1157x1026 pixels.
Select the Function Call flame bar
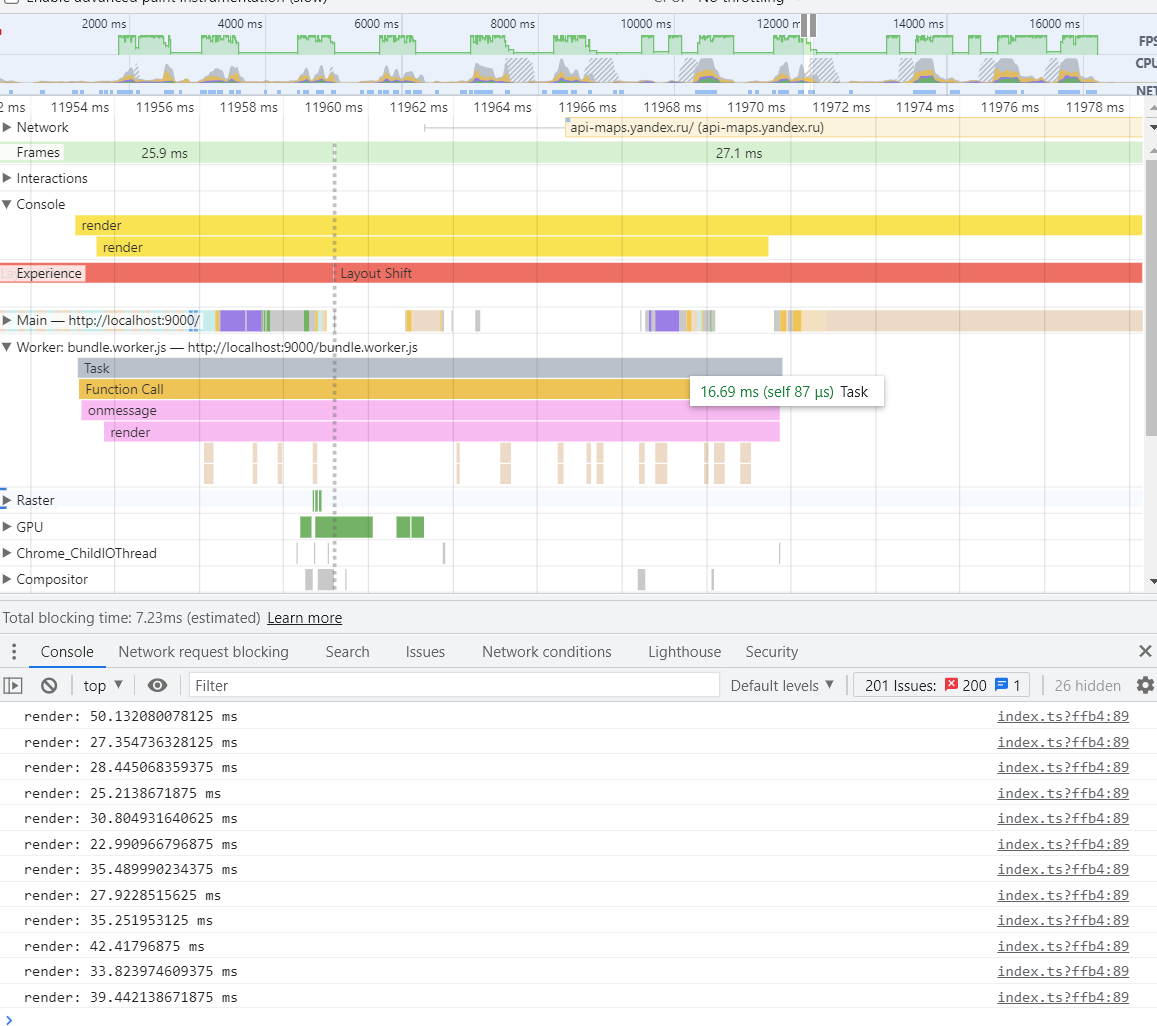384,389
